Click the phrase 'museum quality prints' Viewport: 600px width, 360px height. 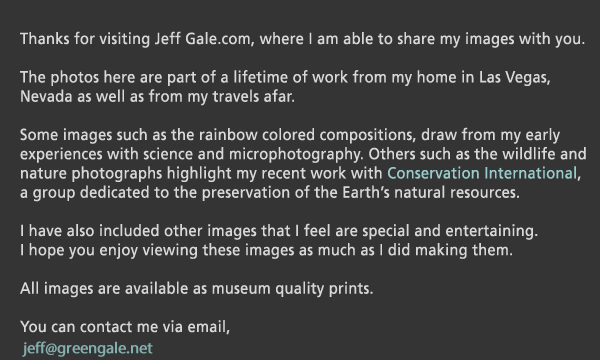coord(292,288)
